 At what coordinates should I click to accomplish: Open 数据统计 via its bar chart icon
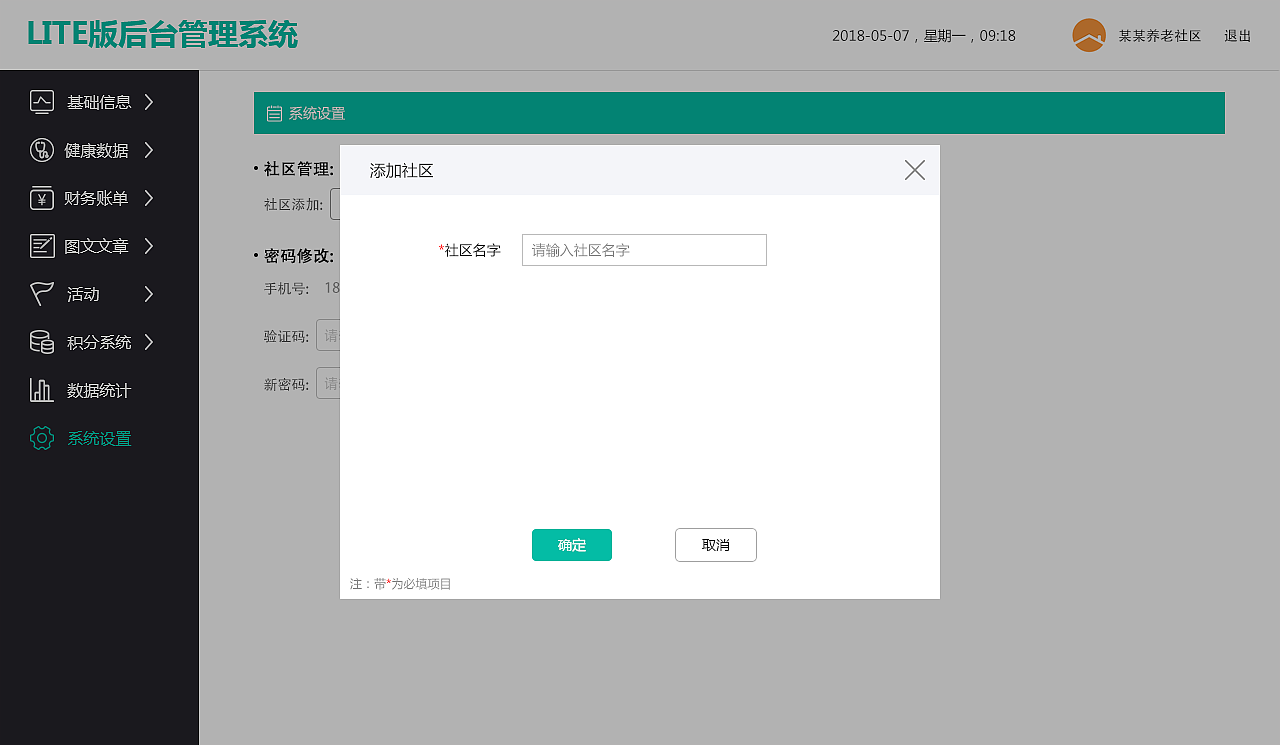point(40,390)
